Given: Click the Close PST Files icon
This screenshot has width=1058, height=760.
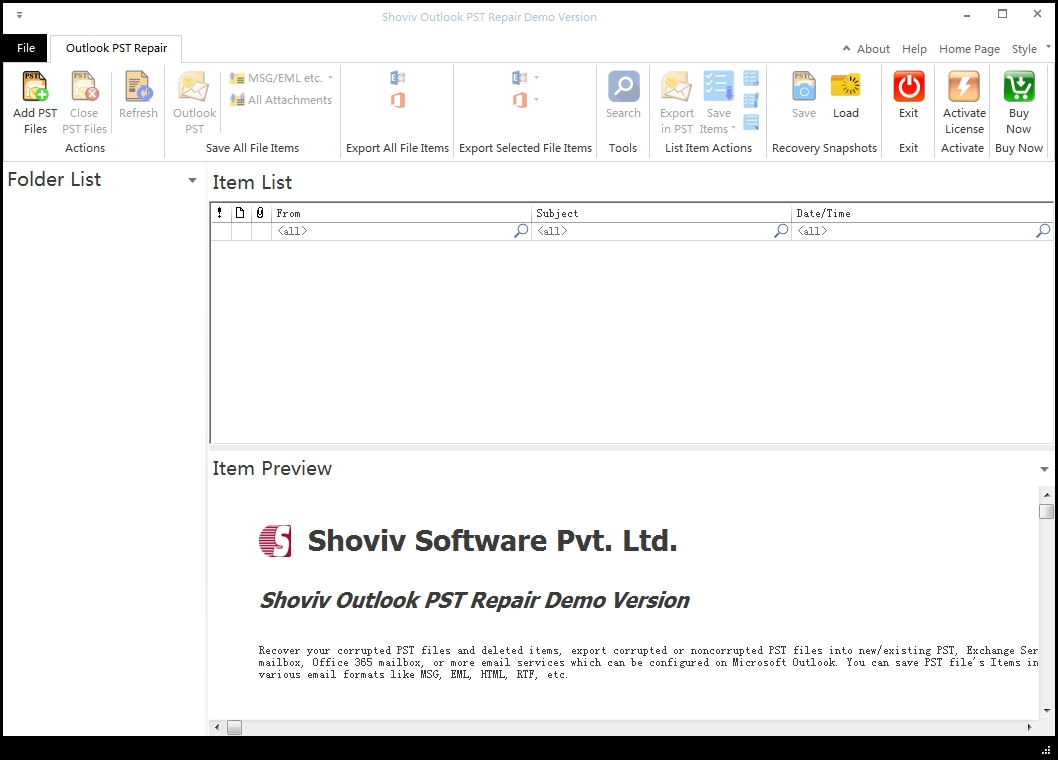Looking at the screenshot, I should (84, 86).
